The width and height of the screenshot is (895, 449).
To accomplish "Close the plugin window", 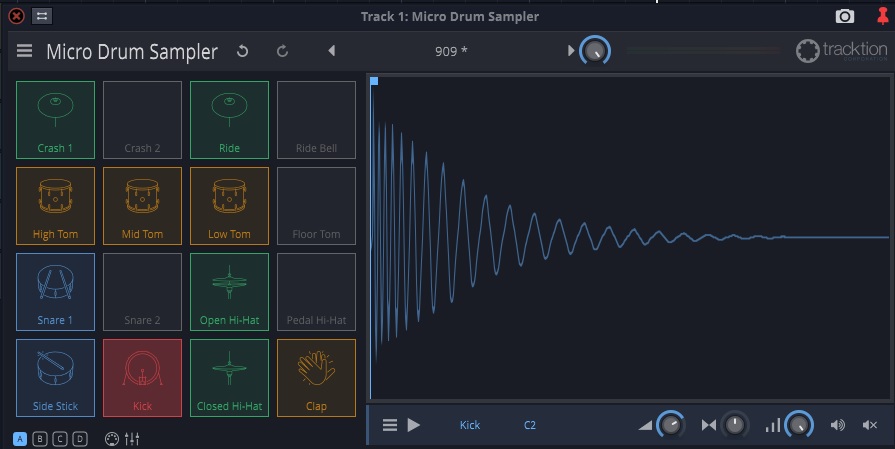I will tap(17, 16).
